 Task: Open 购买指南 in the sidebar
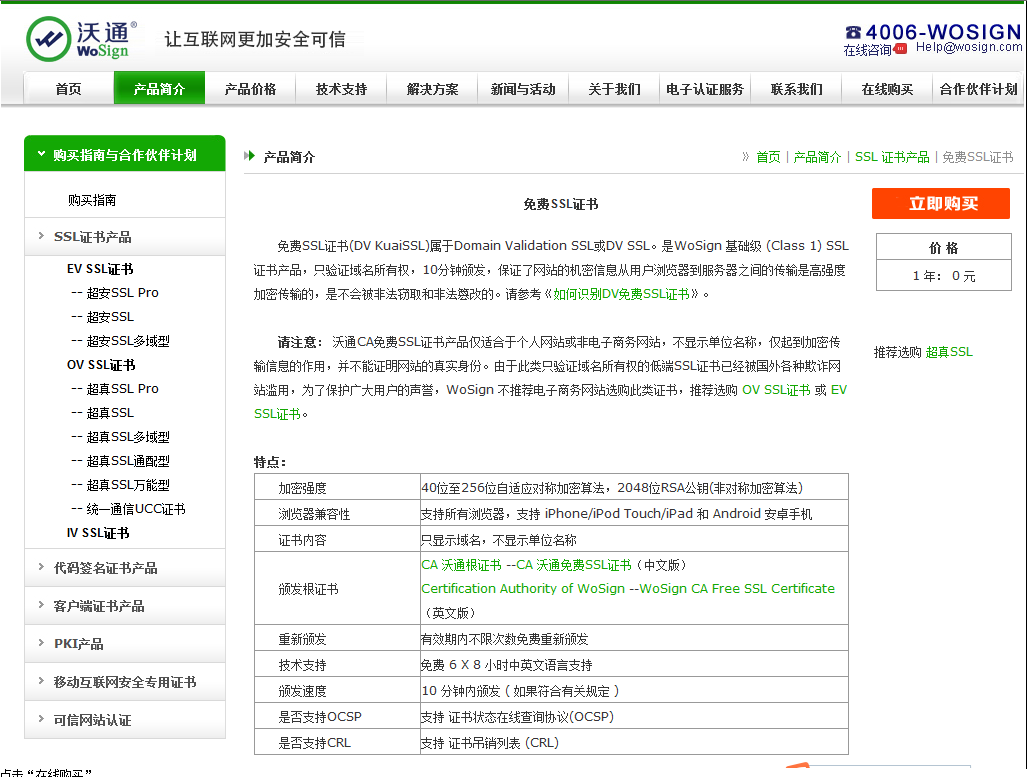(92, 200)
